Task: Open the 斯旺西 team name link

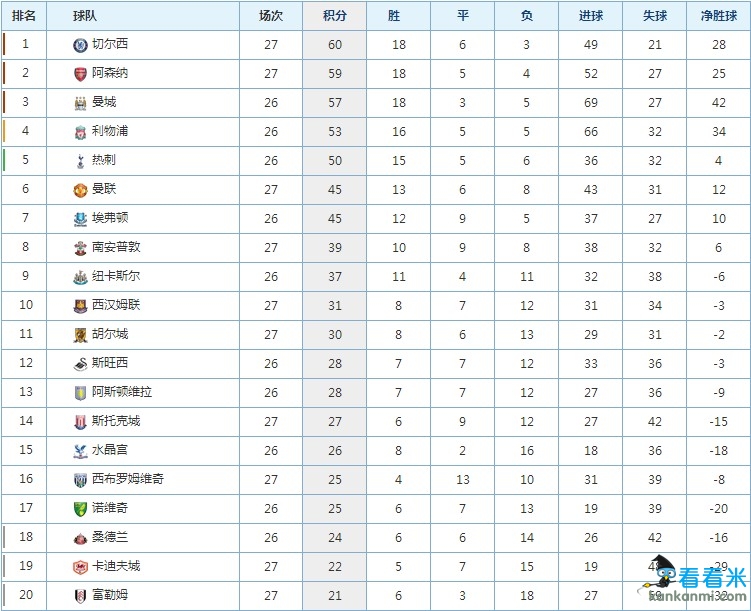Action: click(x=110, y=364)
